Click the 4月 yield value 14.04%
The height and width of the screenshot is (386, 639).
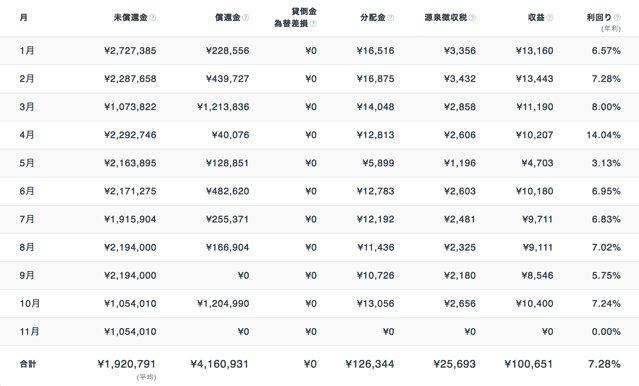click(x=604, y=135)
